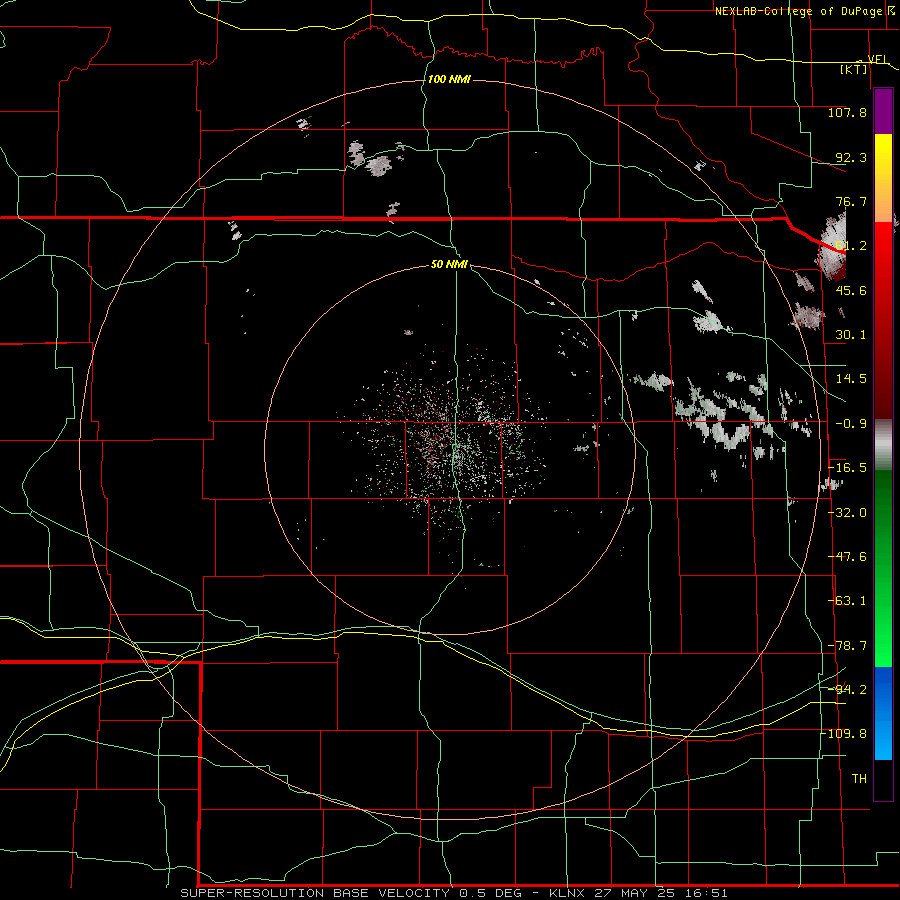The height and width of the screenshot is (900, 900).
Task: Select the -109.8 velocity scale value
Action: coord(844,734)
